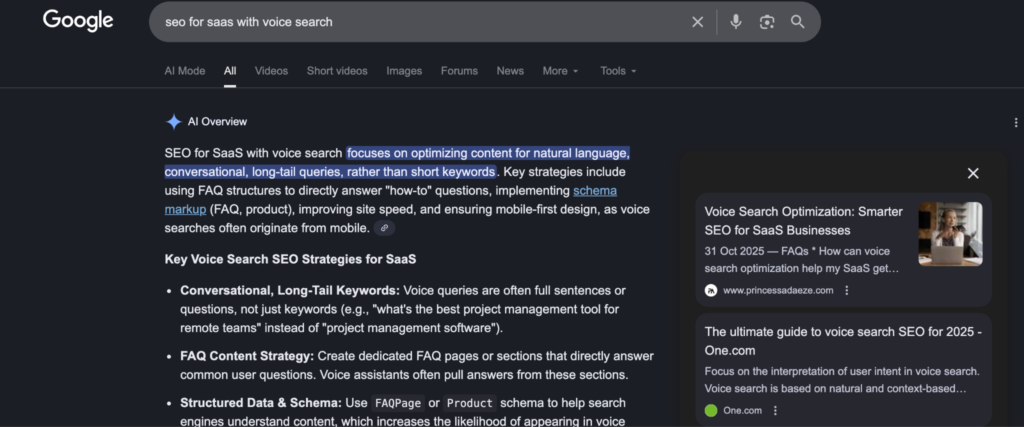Close the sources side panel

click(x=973, y=173)
